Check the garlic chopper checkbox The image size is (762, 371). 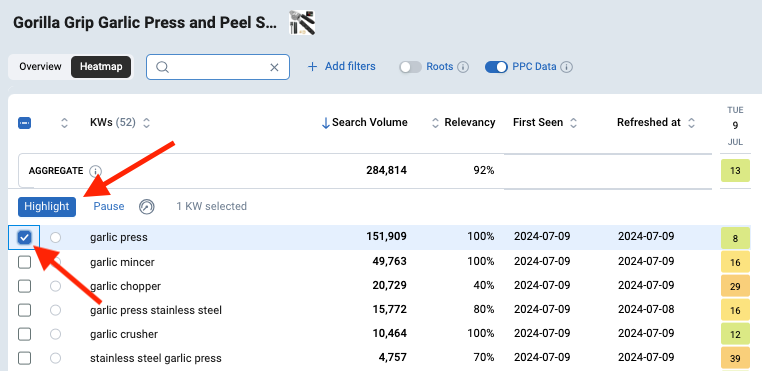[24, 286]
